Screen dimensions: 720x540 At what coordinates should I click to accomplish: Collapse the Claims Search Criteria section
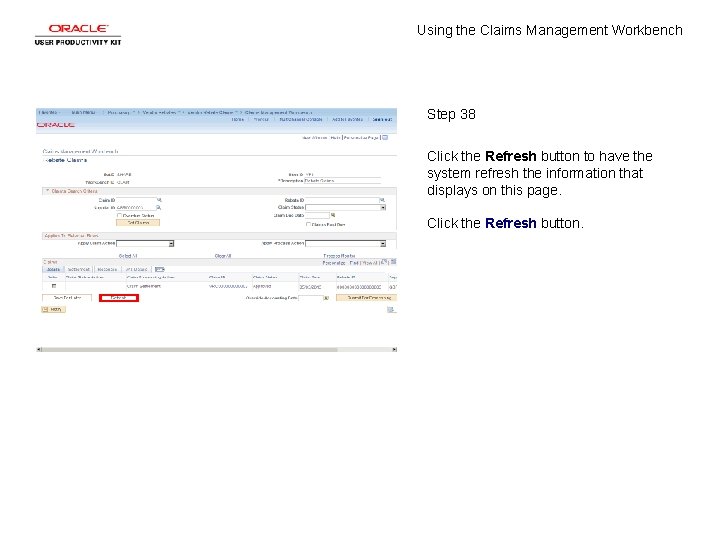[x=47, y=191]
